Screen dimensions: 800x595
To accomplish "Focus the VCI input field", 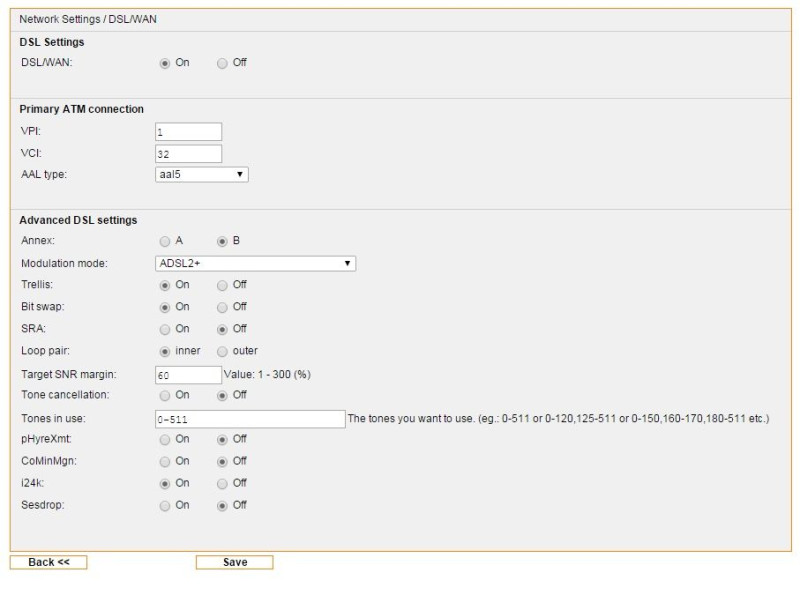I will pos(188,154).
